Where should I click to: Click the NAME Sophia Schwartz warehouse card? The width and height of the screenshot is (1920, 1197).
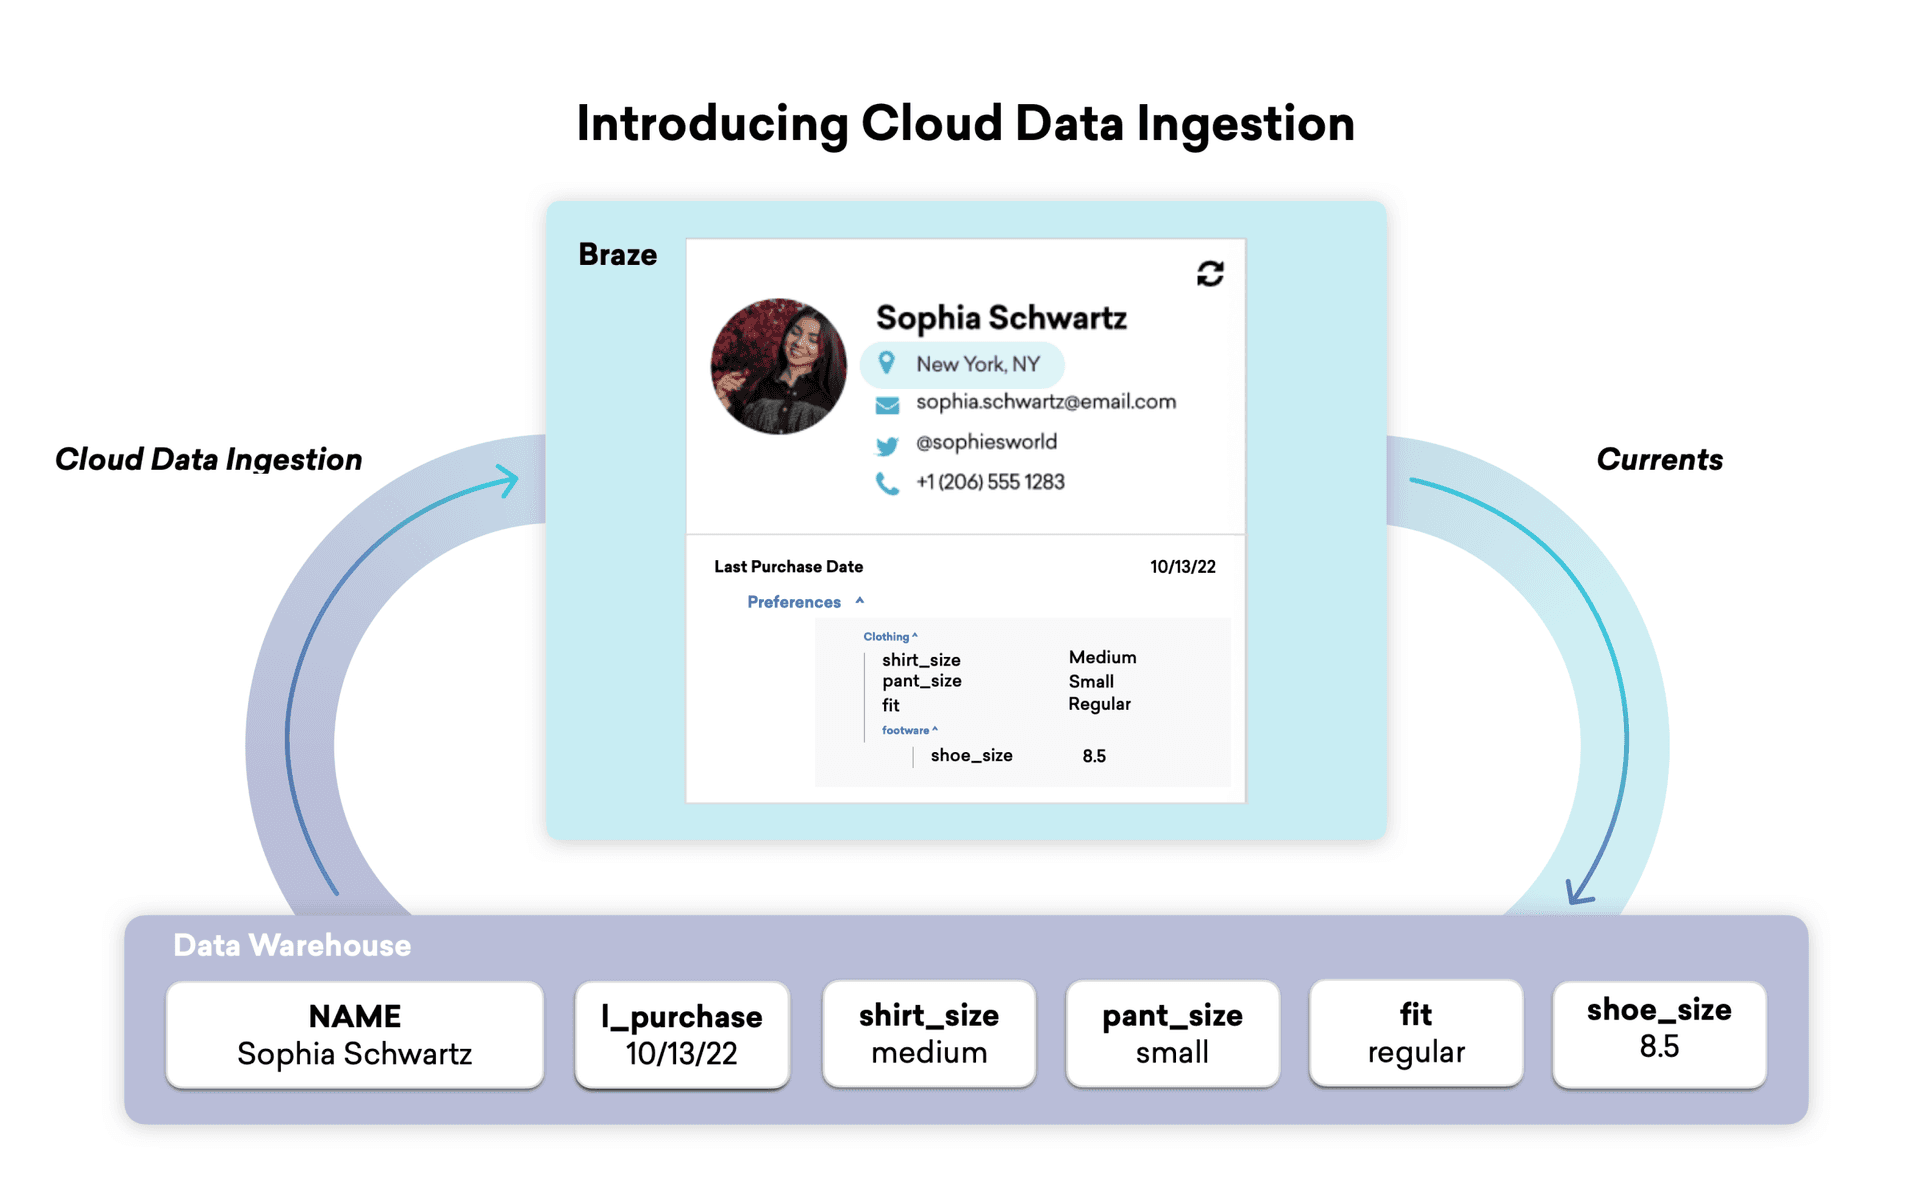[355, 1034]
